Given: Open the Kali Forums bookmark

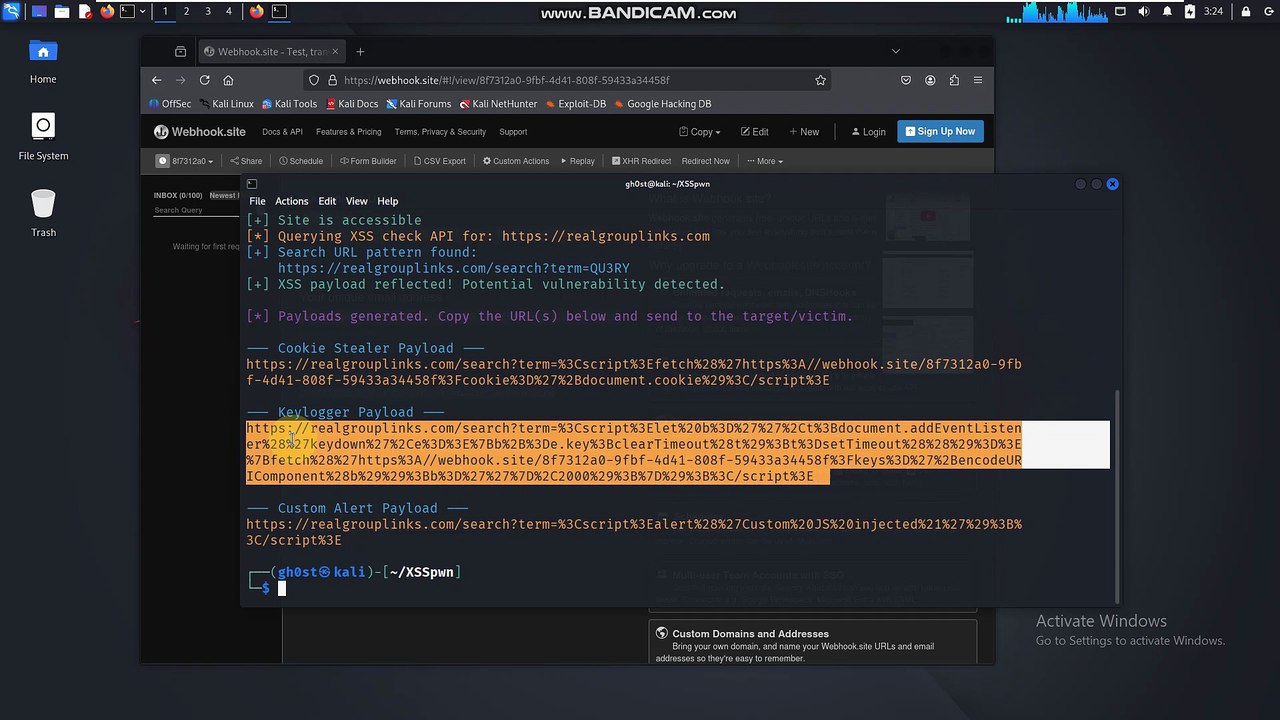Looking at the screenshot, I should pos(419,104).
